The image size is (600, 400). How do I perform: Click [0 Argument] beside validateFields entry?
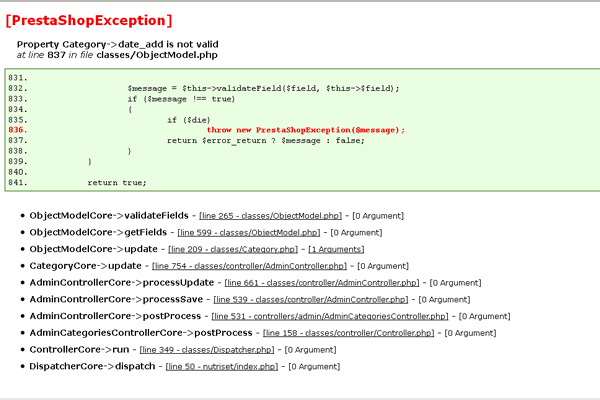[378, 216]
